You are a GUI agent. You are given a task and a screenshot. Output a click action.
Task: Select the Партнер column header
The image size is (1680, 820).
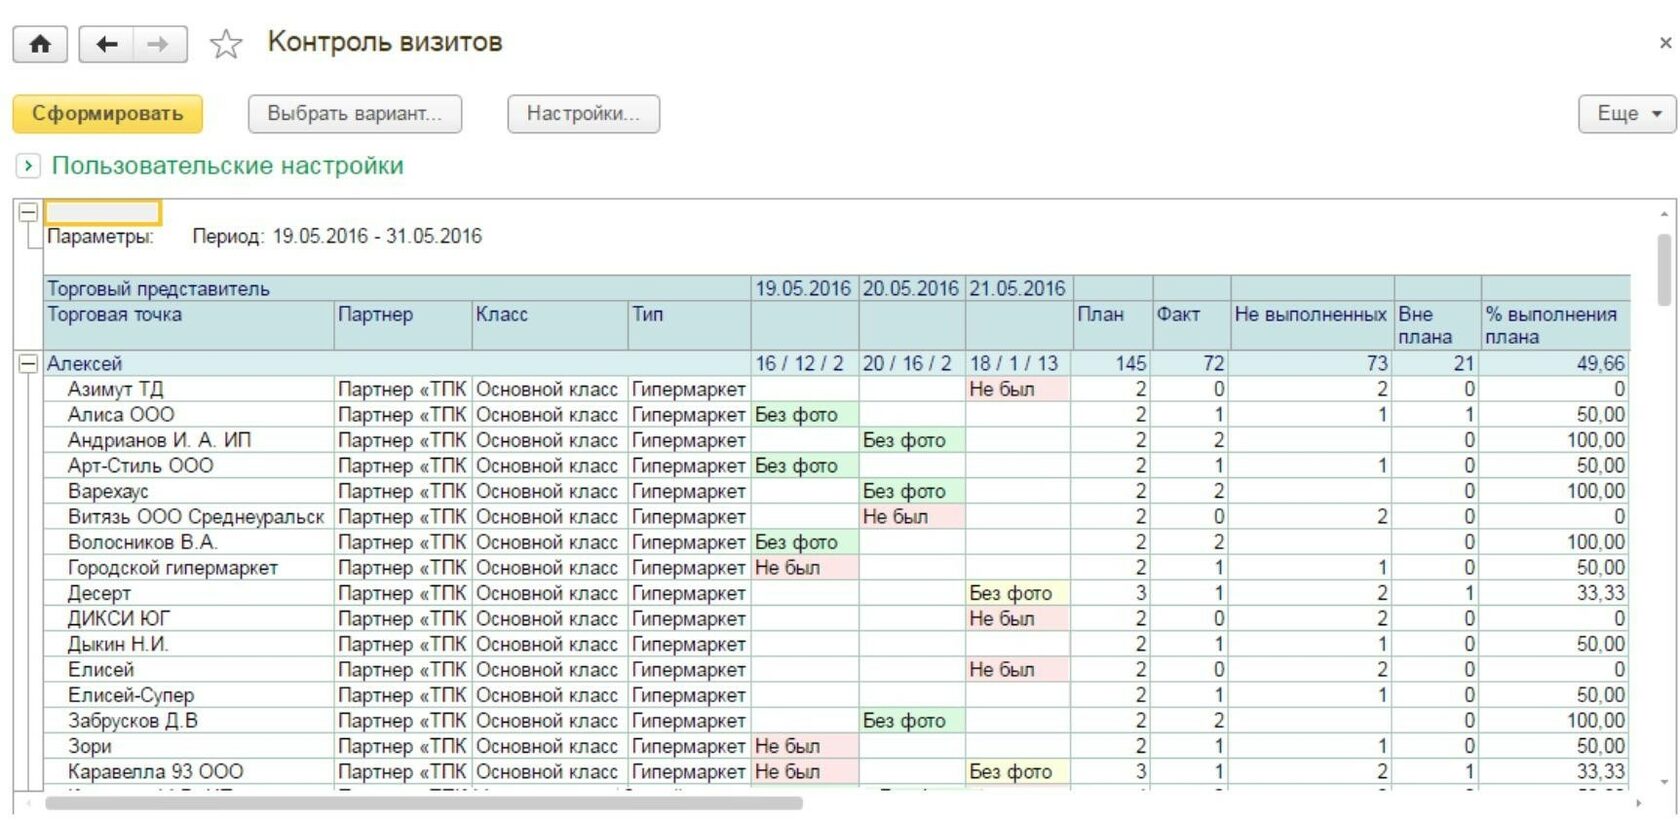[x=403, y=325]
